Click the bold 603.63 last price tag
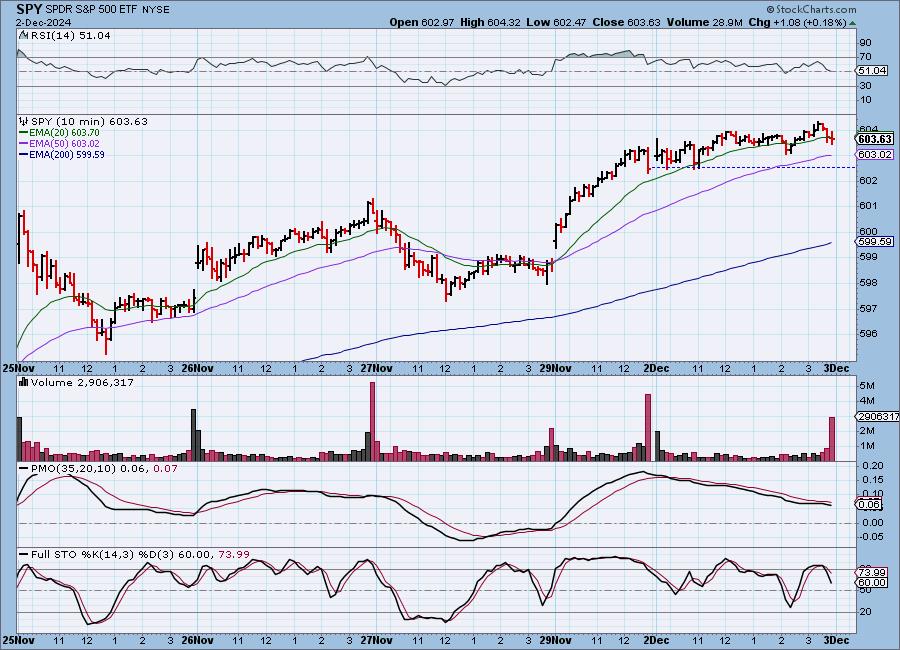The image size is (900, 650). (874, 139)
